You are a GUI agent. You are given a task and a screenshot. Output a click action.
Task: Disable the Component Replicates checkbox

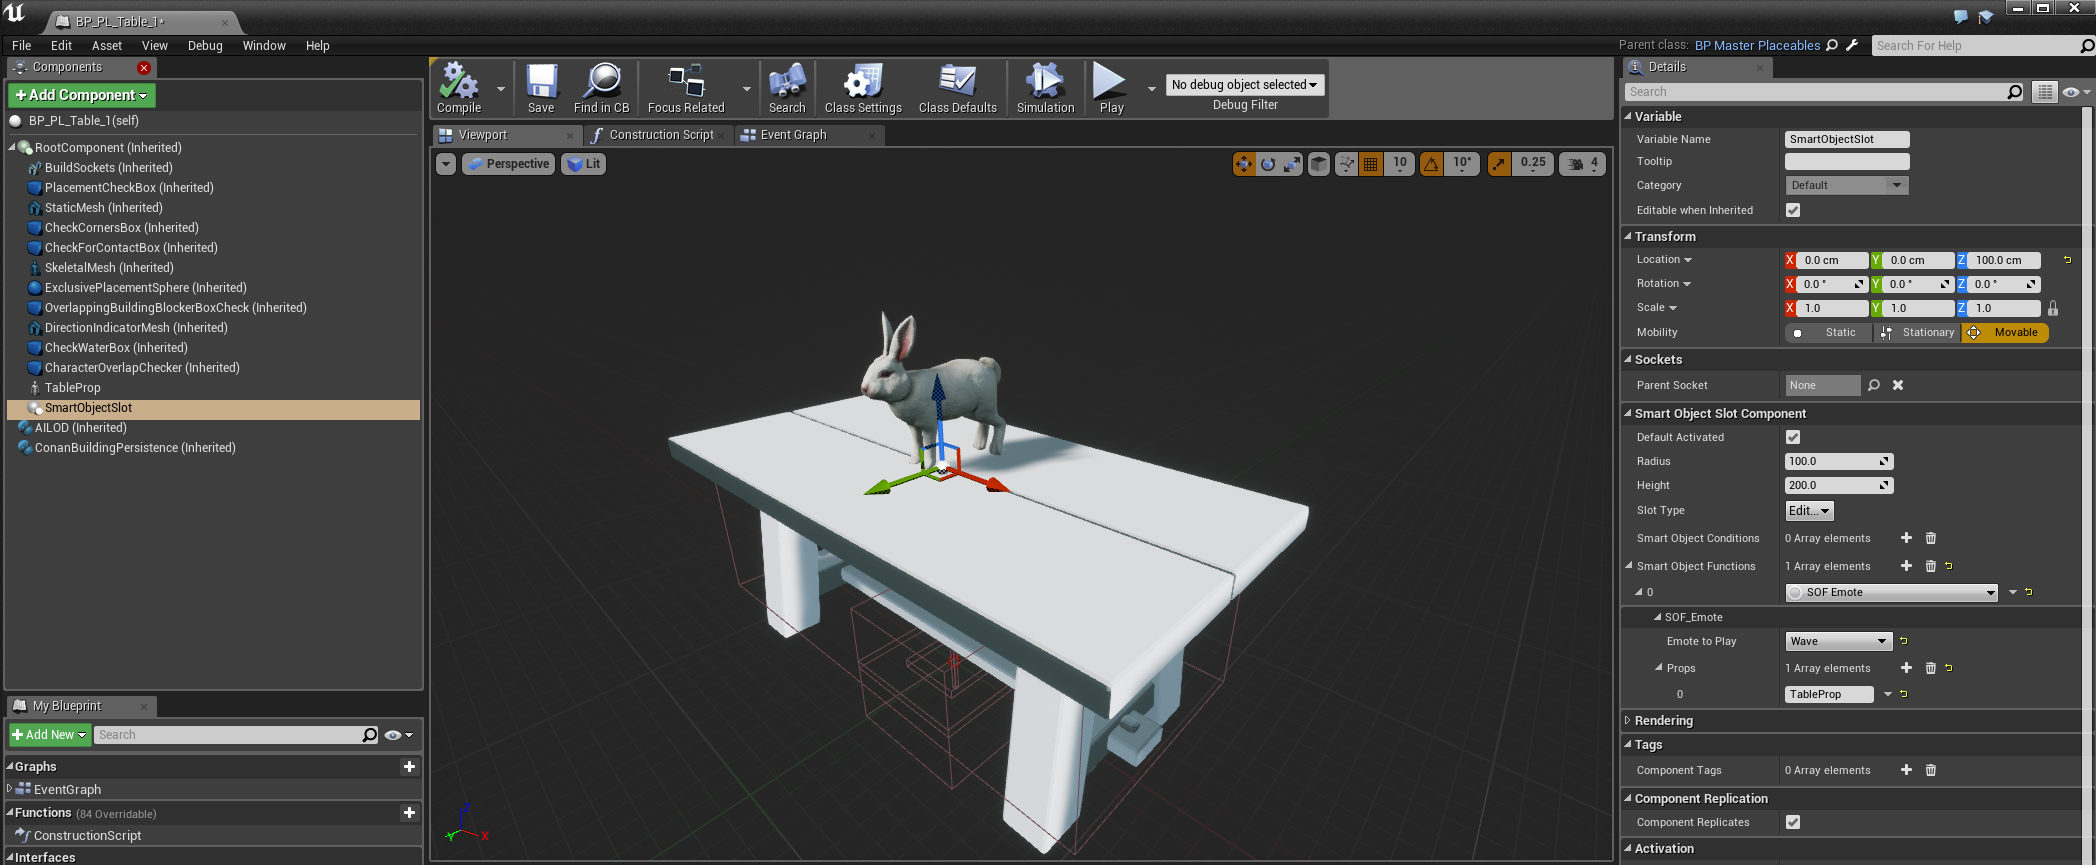coord(1793,822)
